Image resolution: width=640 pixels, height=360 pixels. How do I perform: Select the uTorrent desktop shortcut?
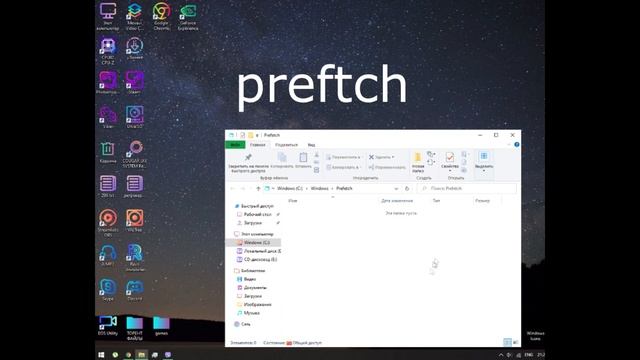click(x=134, y=49)
